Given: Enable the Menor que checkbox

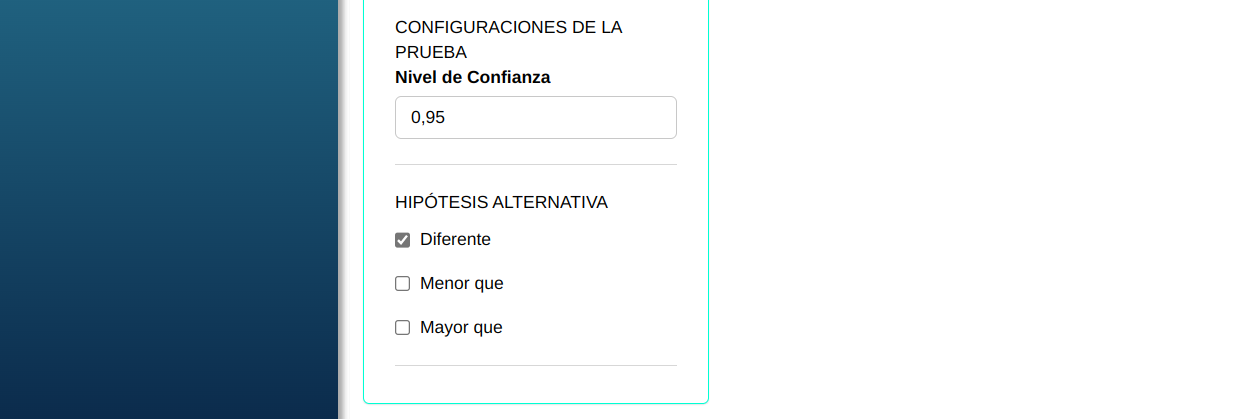Looking at the screenshot, I should [x=403, y=284].
